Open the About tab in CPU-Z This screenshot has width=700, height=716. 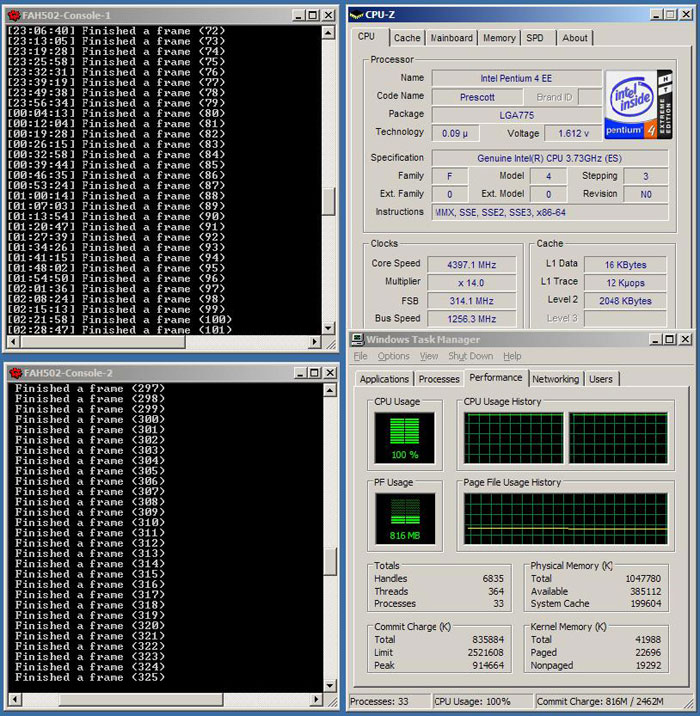[574, 38]
